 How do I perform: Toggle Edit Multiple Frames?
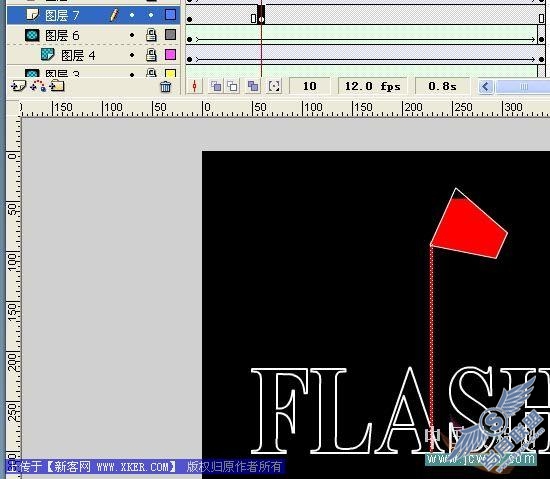253,86
